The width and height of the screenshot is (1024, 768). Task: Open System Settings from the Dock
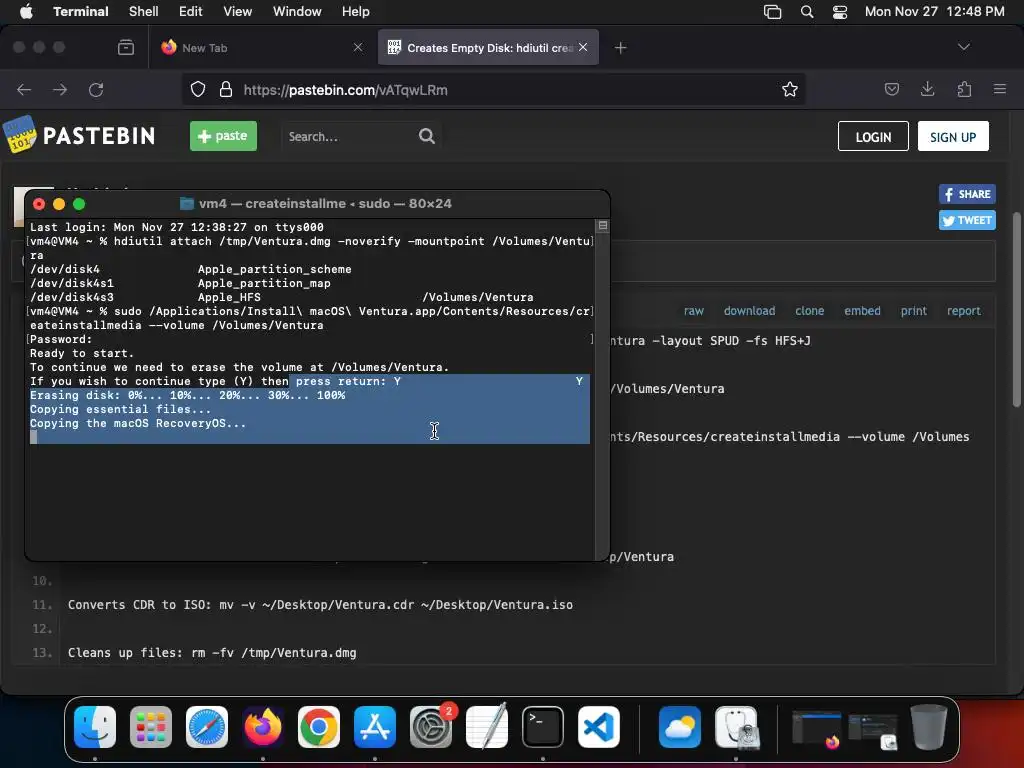[x=431, y=727]
